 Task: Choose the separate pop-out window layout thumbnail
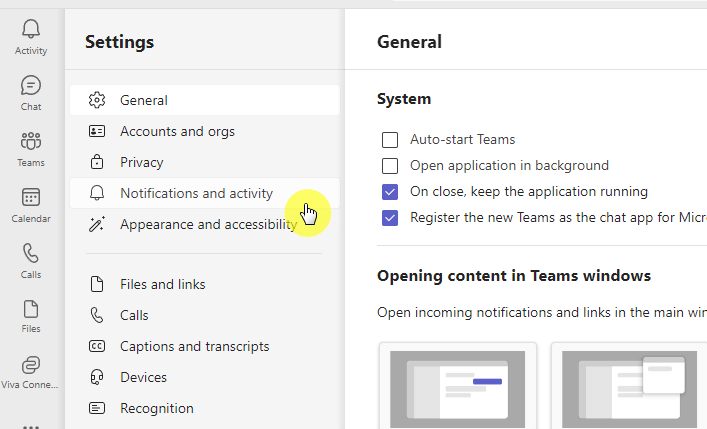pos(629,386)
